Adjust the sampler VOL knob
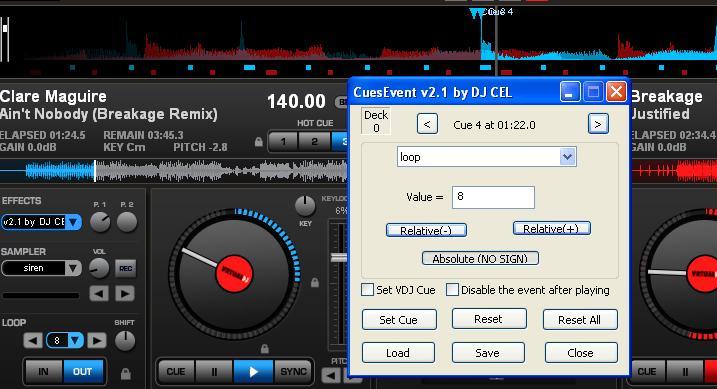Image resolution: width=717 pixels, height=389 pixels. coord(99,268)
